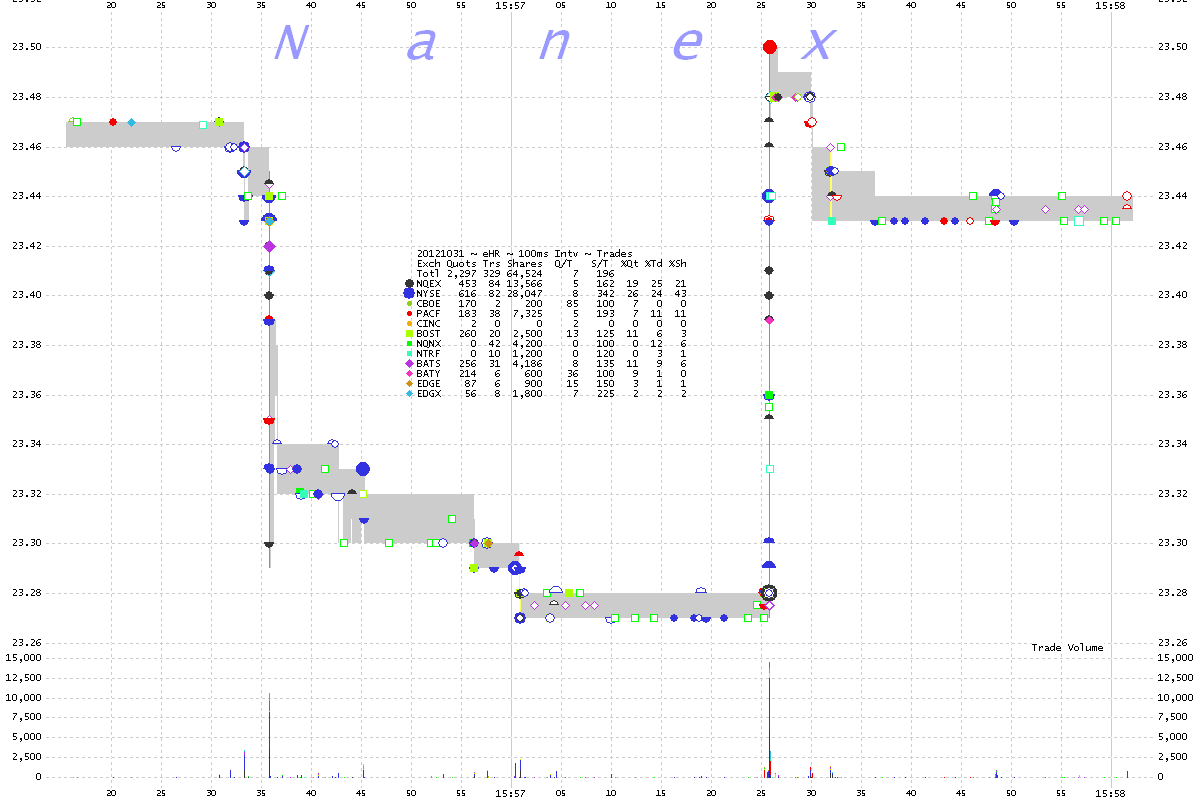Click the NYSE blue circle legend marker
This screenshot has width=1200, height=800.
pyautogui.click(x=409, y=293)
